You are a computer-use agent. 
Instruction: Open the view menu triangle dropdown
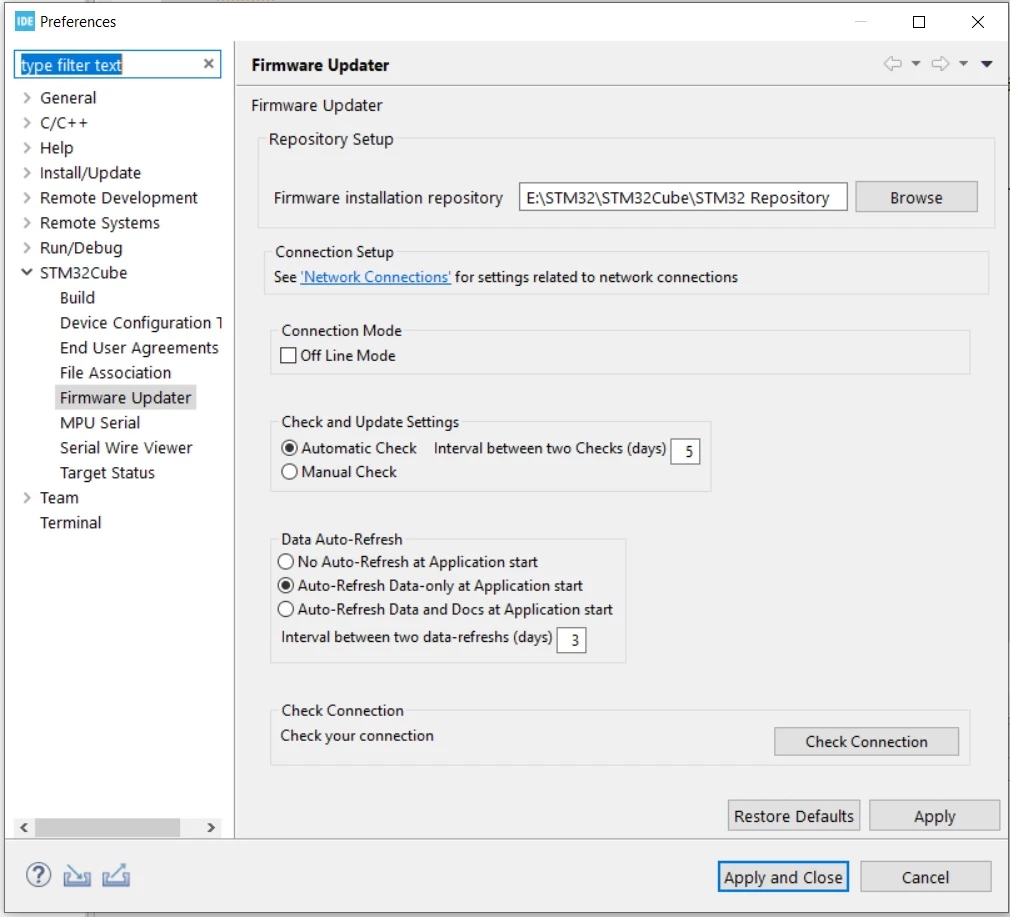tap(986, 64)
